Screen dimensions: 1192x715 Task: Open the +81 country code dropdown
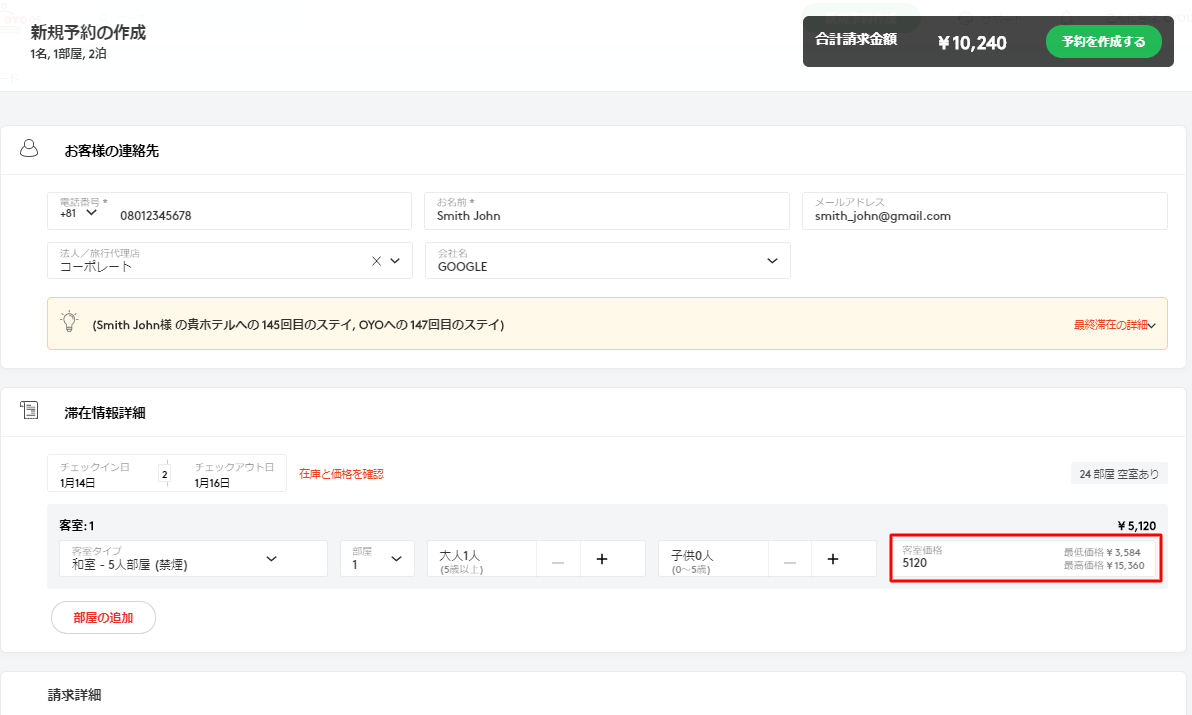pyautogui.click(x=79, y=214)
